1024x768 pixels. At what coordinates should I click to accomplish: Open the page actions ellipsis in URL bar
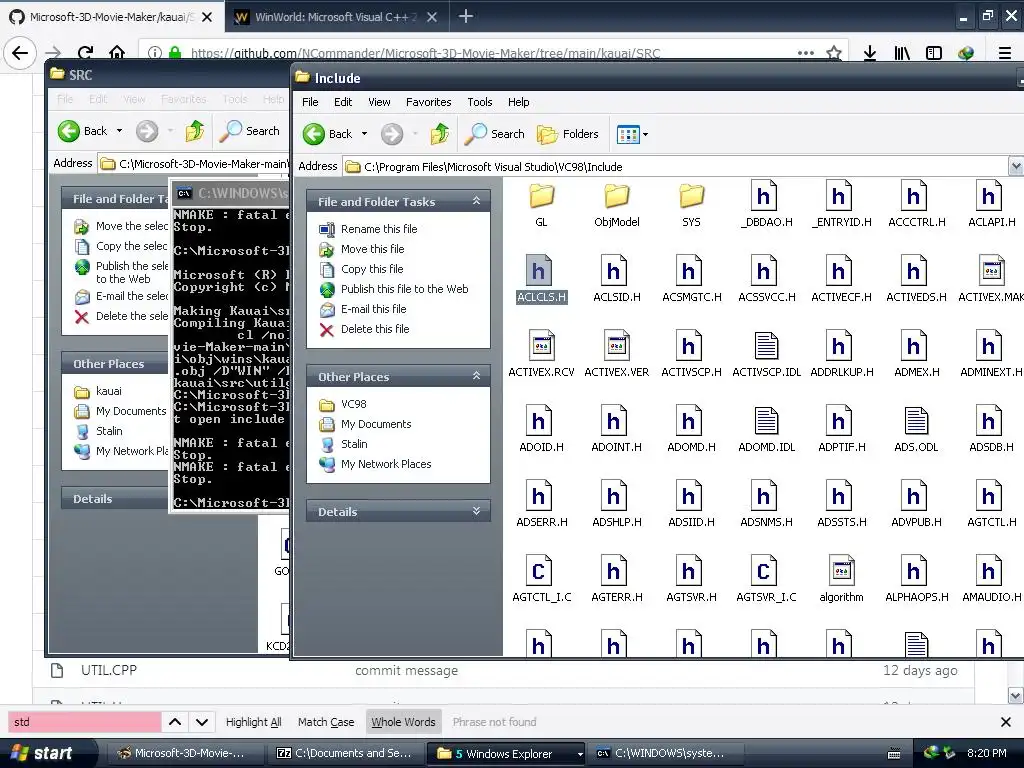pyautogui.click(x=806, y=53)
